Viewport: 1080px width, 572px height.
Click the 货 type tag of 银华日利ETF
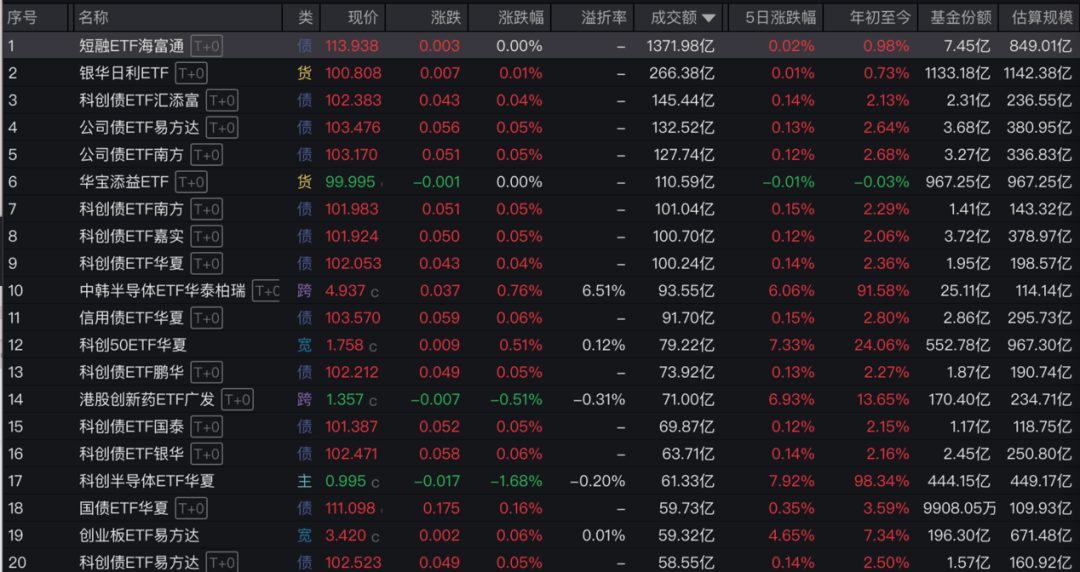tap(304, 73)
